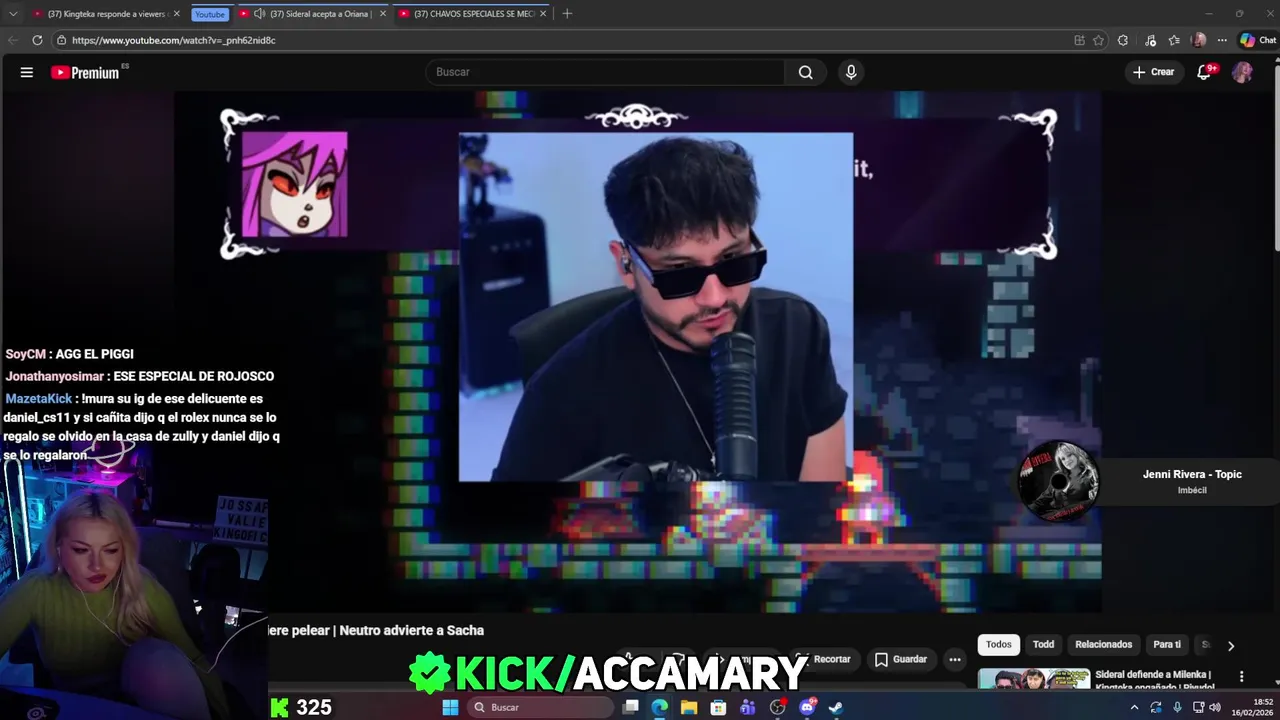Screen dimensions: 1280x720
Task: Expand the system tray hidden icons arrow
Action: (1134, 707)
